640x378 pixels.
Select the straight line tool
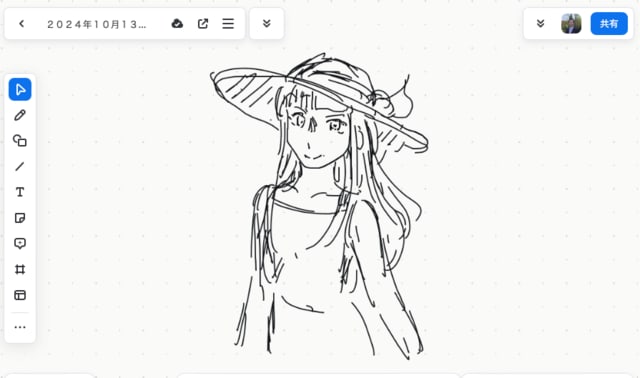tap(20, 167)
